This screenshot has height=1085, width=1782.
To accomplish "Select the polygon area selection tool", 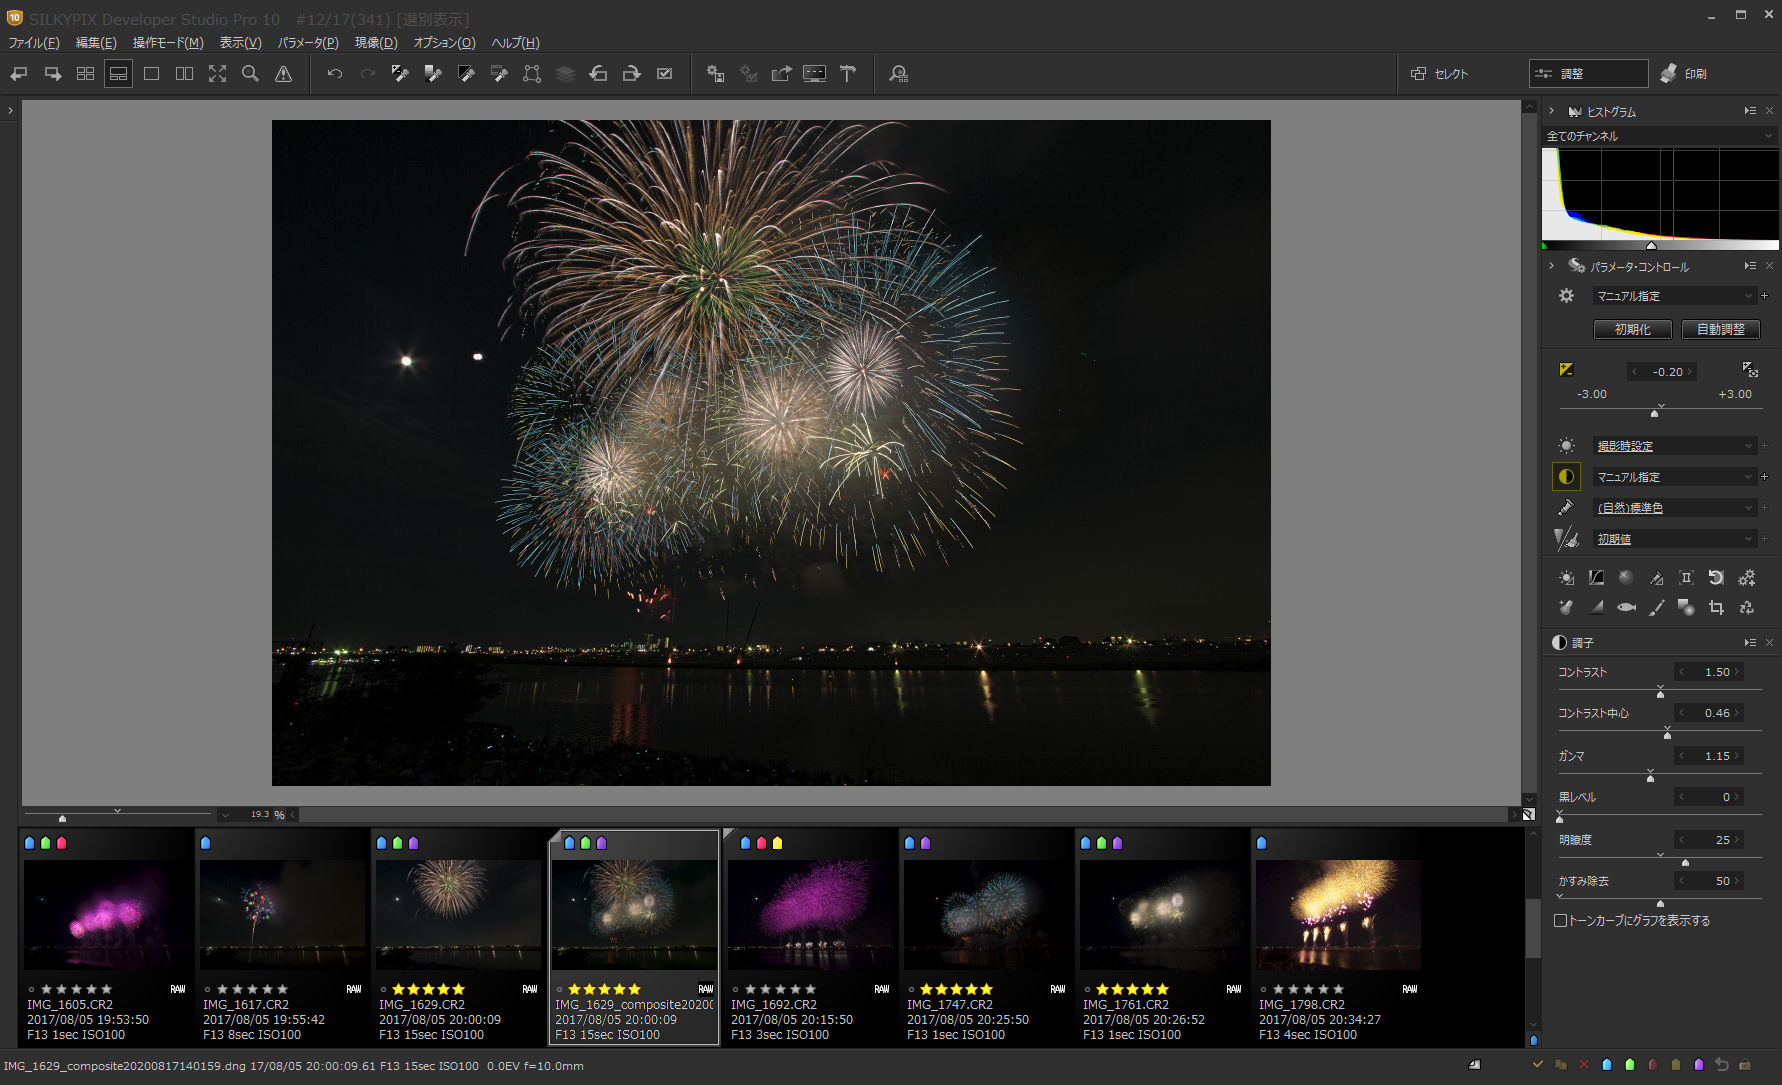I will 532,74.
